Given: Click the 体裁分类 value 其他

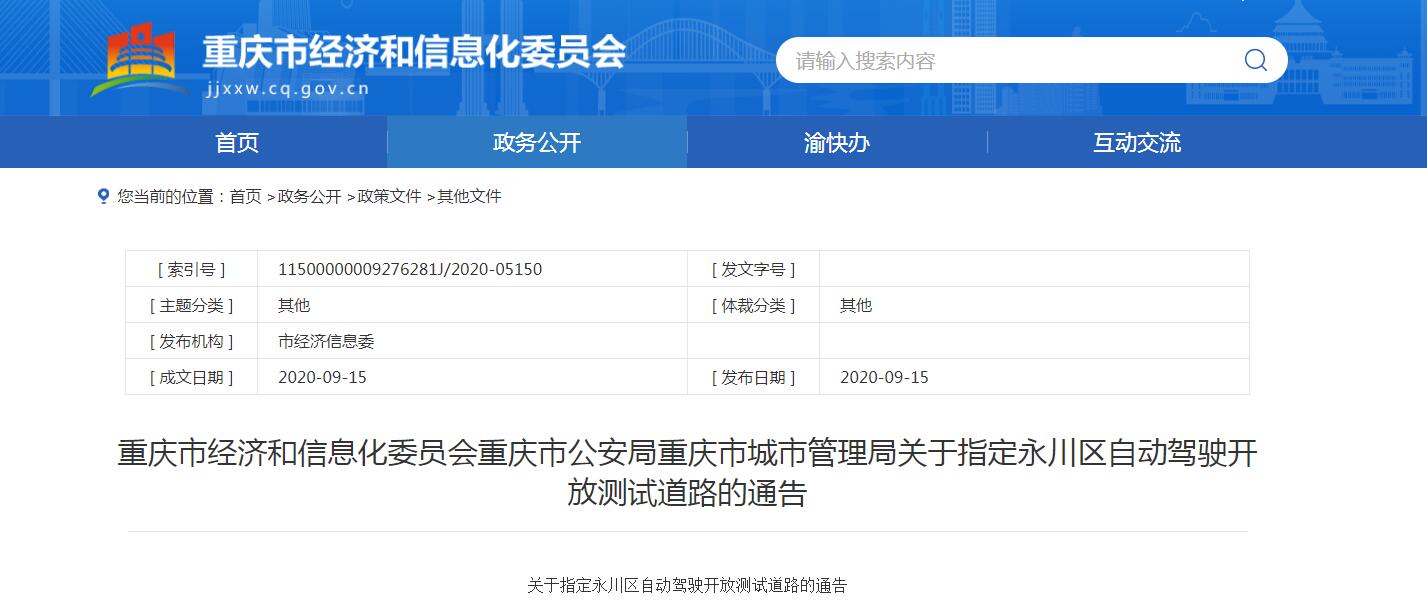Looking at the screenshot, I should click(856, 305).
